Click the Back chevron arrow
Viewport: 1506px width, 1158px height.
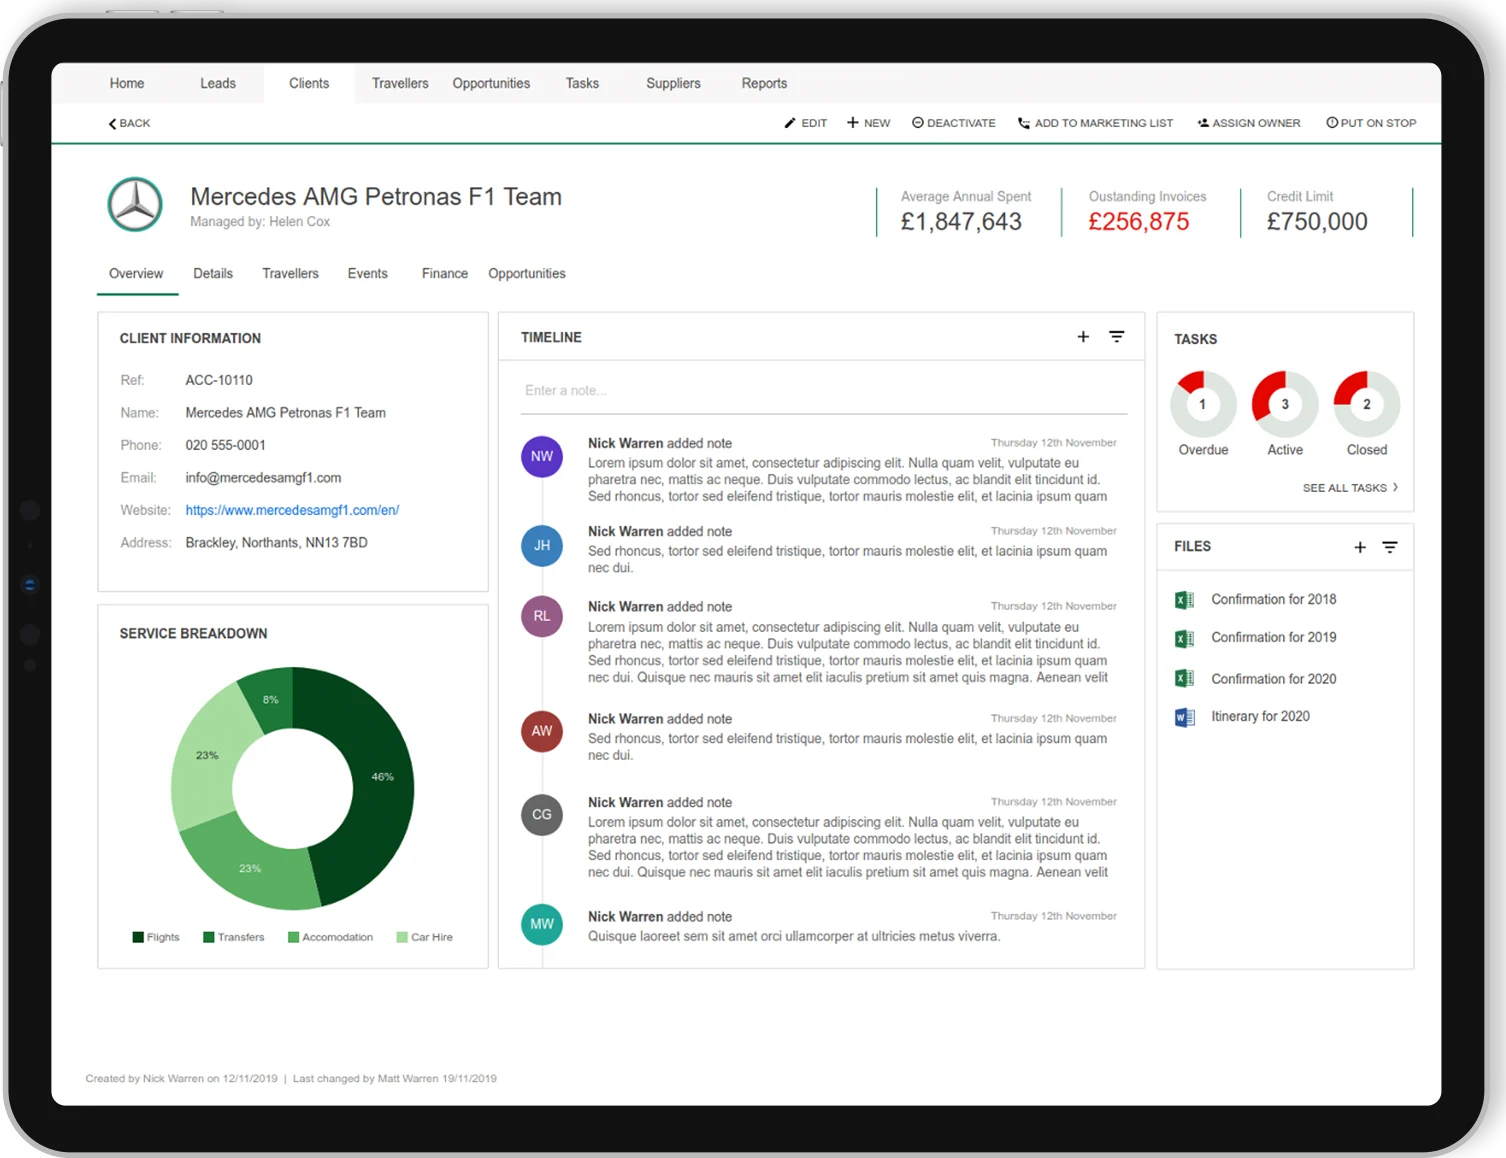click(112, 123)
